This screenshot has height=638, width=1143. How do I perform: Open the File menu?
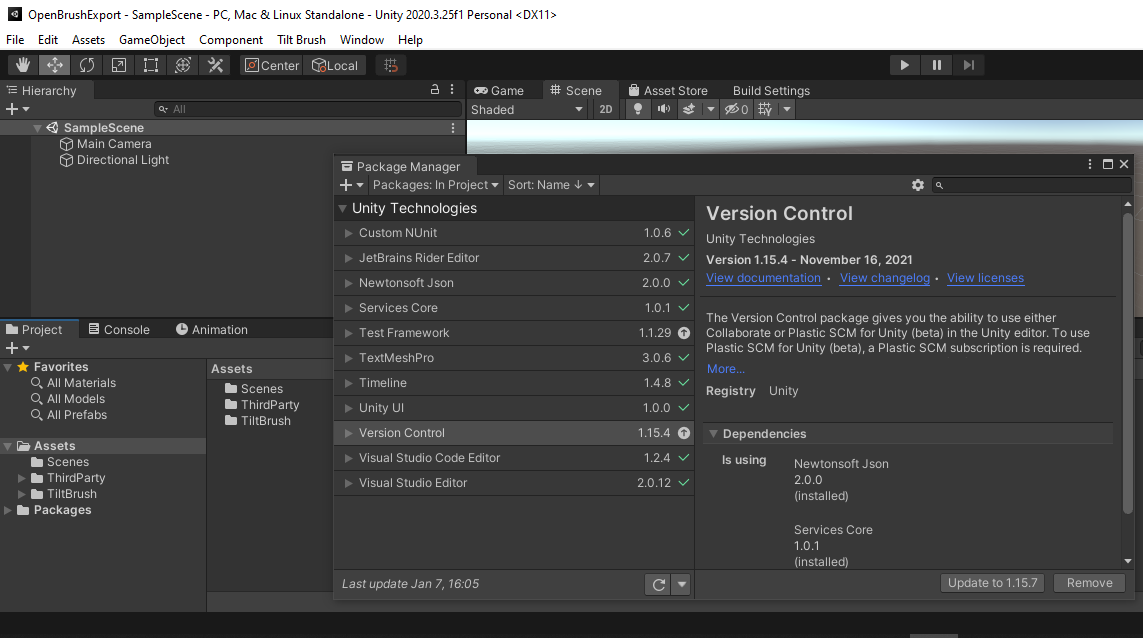click(15, 39)
